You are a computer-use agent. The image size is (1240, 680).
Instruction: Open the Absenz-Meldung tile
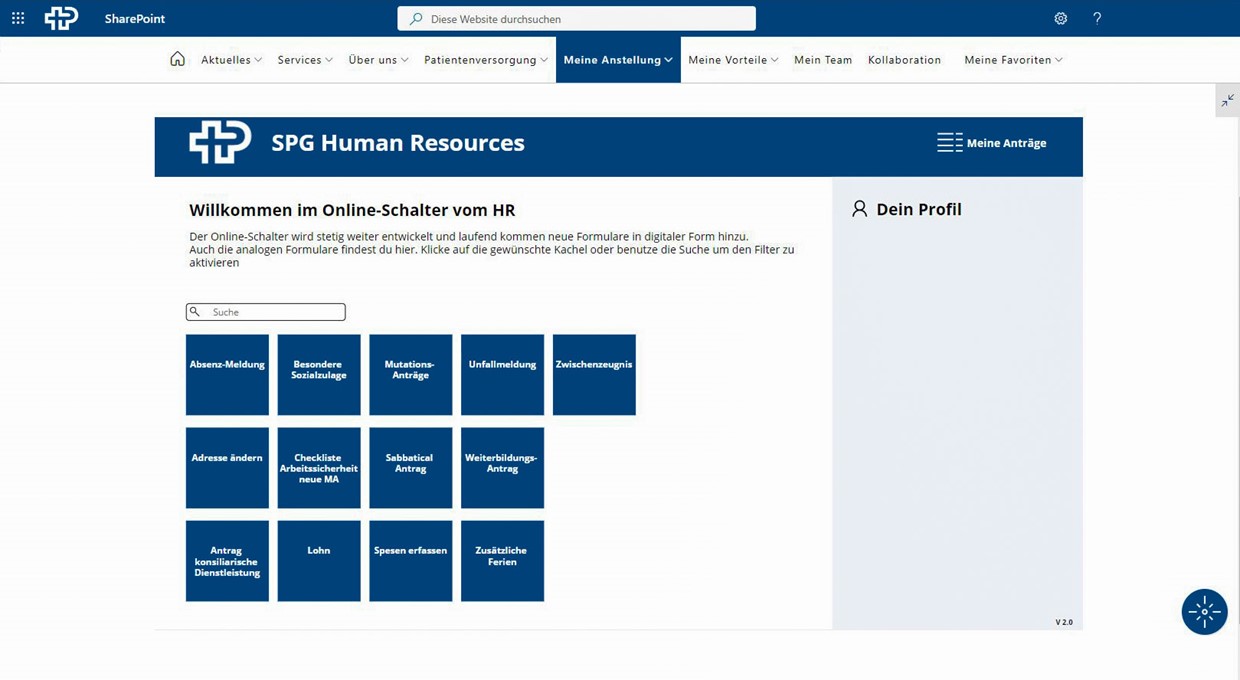227,375
